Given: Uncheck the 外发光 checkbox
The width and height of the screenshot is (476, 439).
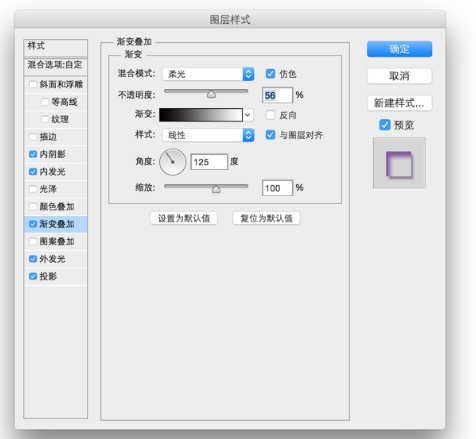Looking at the screenshot, I should pos(33,259).
